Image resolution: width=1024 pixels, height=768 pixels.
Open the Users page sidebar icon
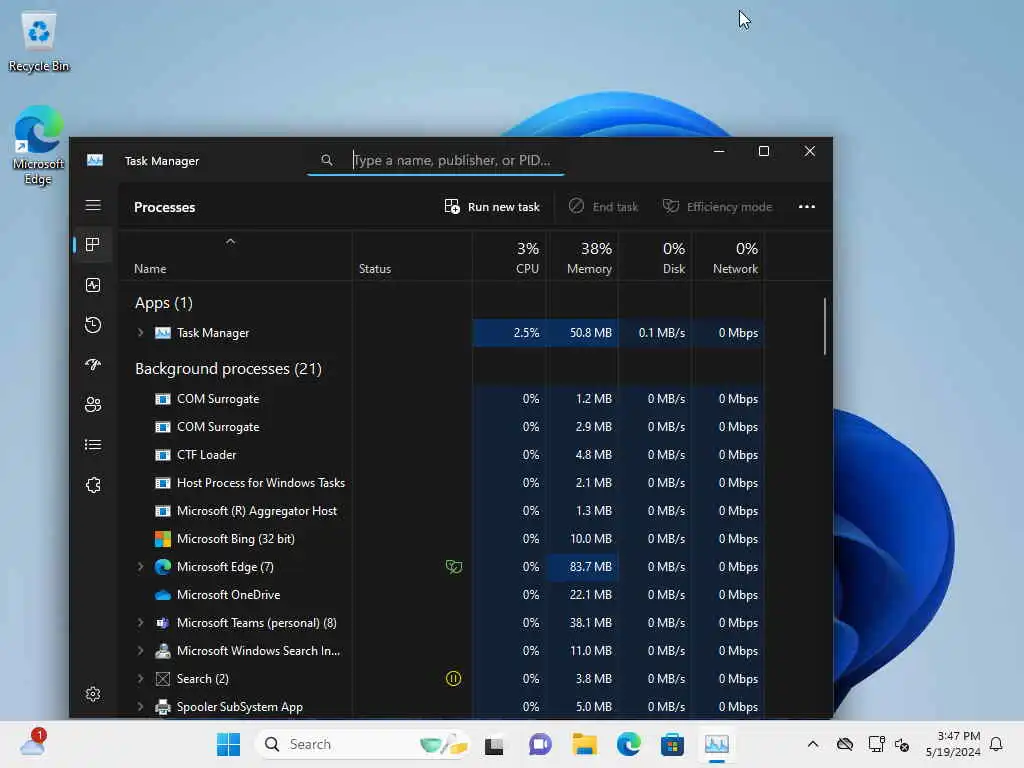tap(93, 405)
